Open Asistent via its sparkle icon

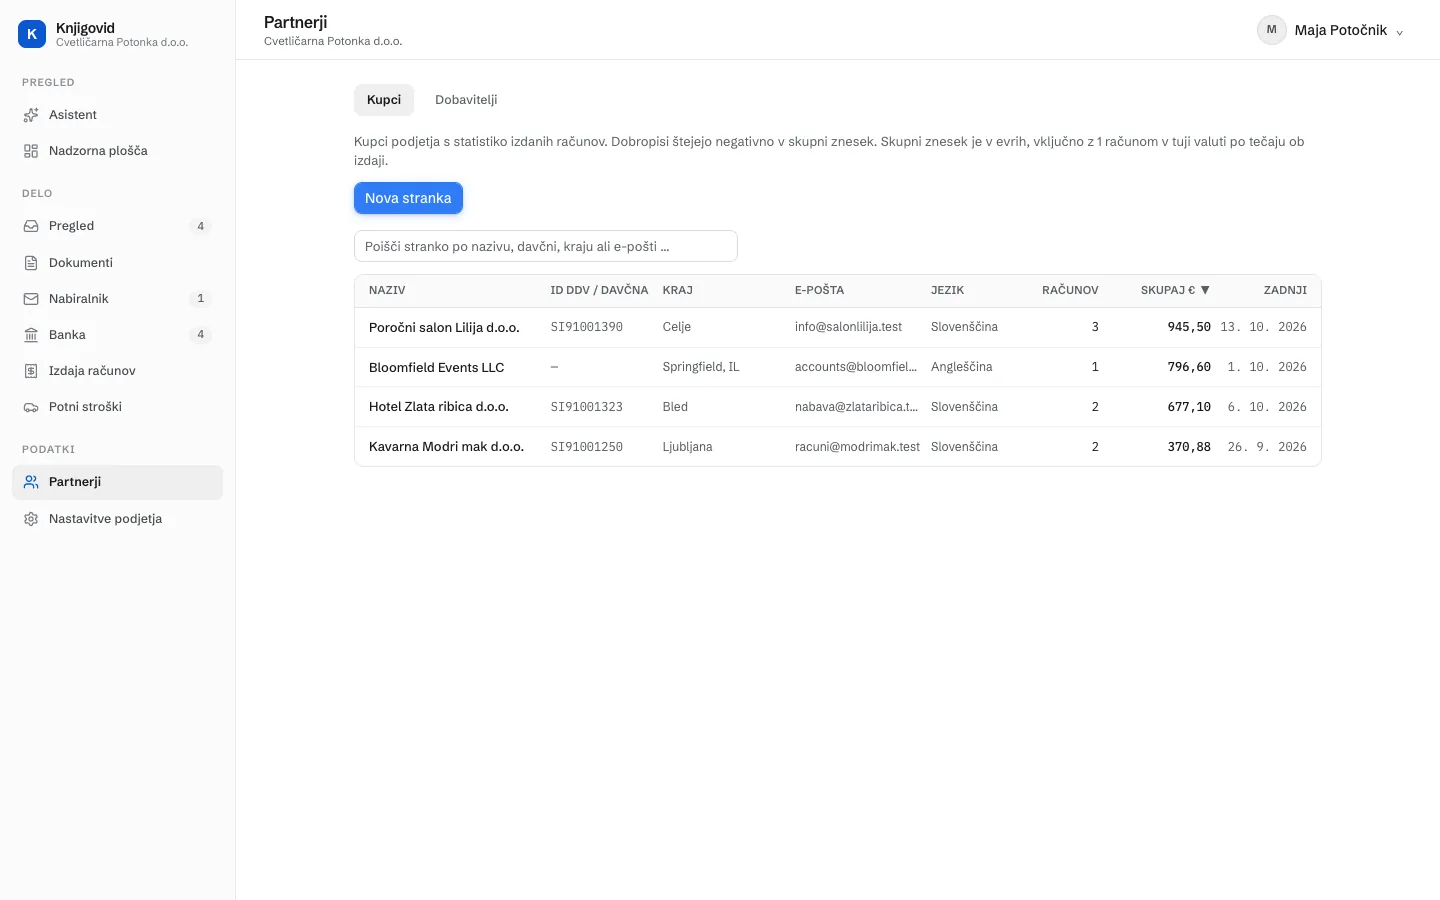[31, 115]
